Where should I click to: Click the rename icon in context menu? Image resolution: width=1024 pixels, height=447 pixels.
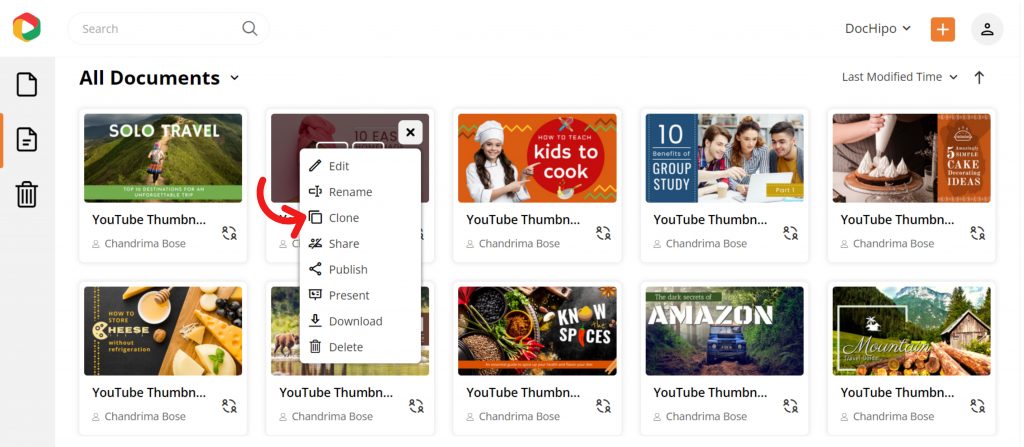coord(315,191)
